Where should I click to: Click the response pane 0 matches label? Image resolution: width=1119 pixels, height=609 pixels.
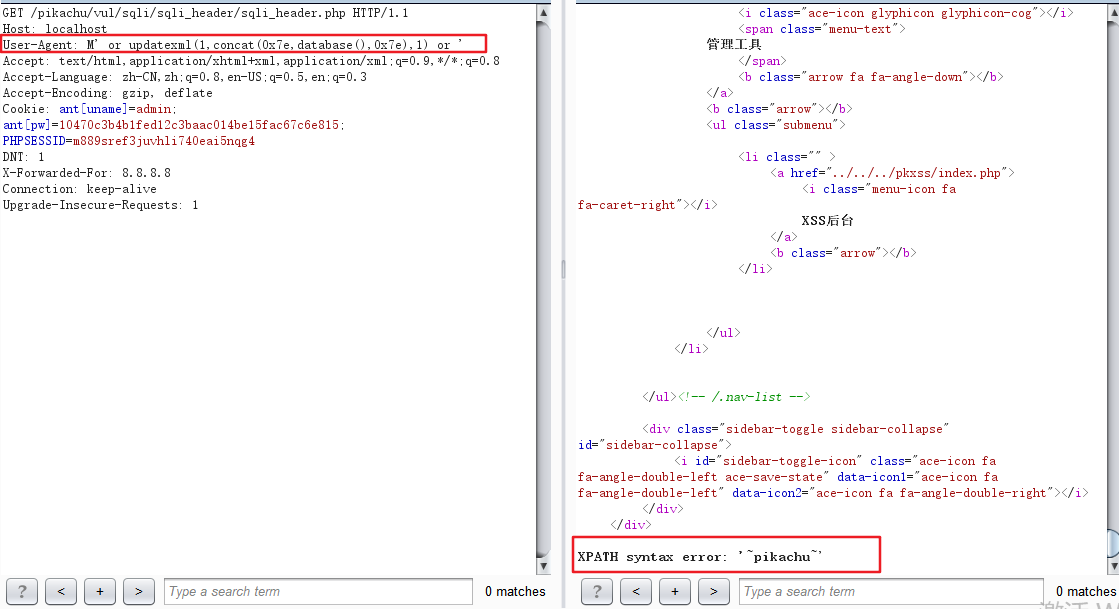(1086, 591)
